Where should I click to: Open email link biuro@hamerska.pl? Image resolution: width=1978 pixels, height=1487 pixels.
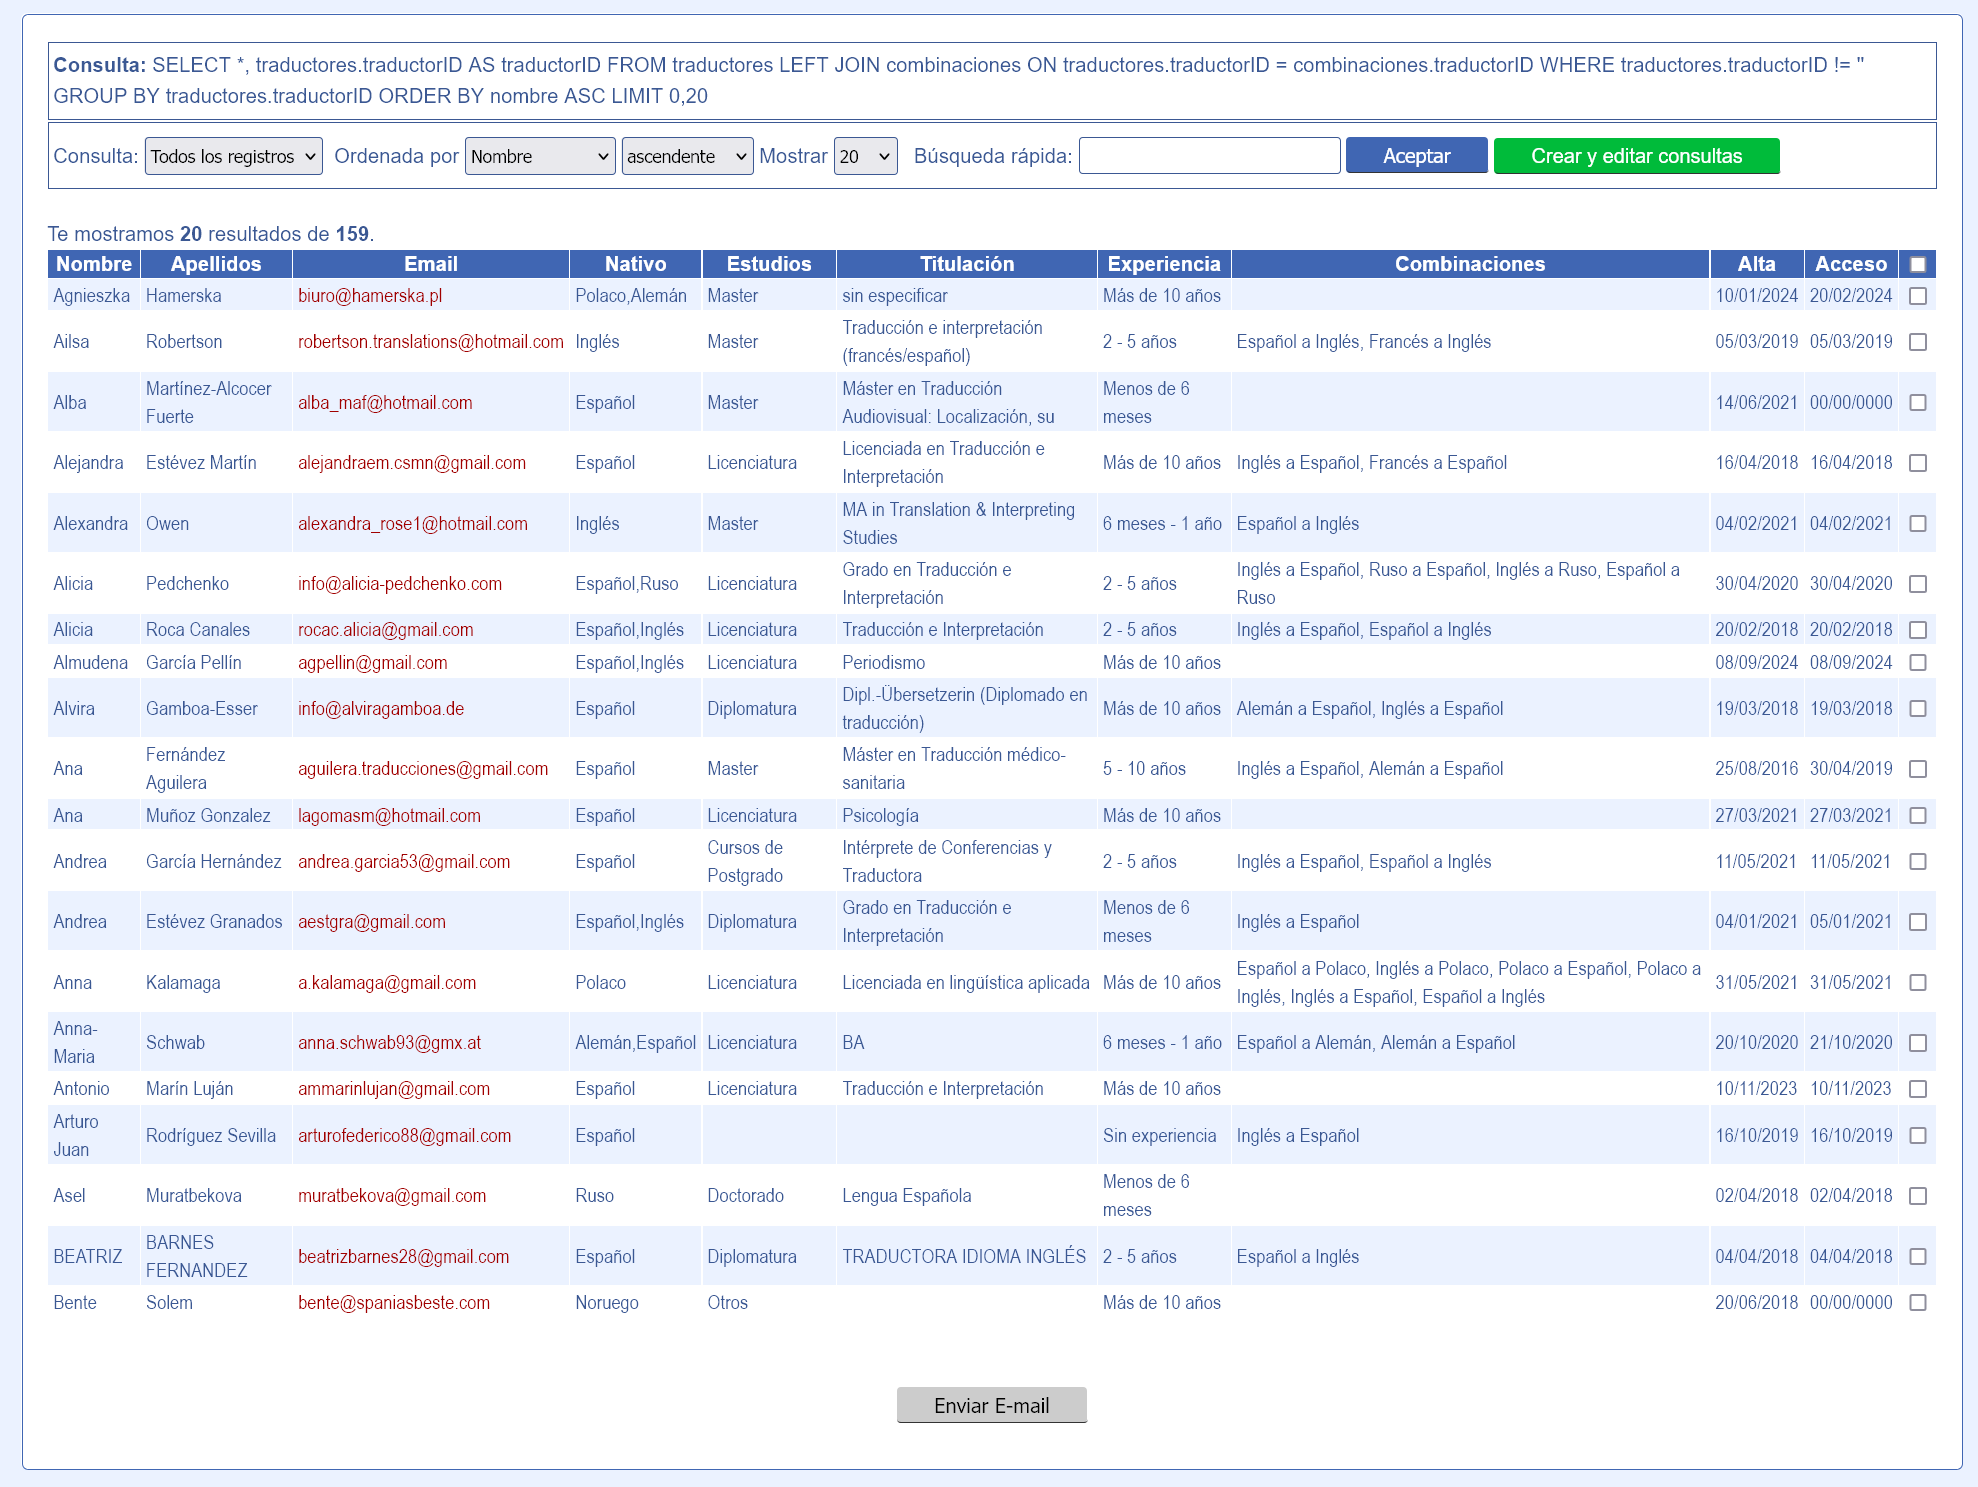[370, 296]
